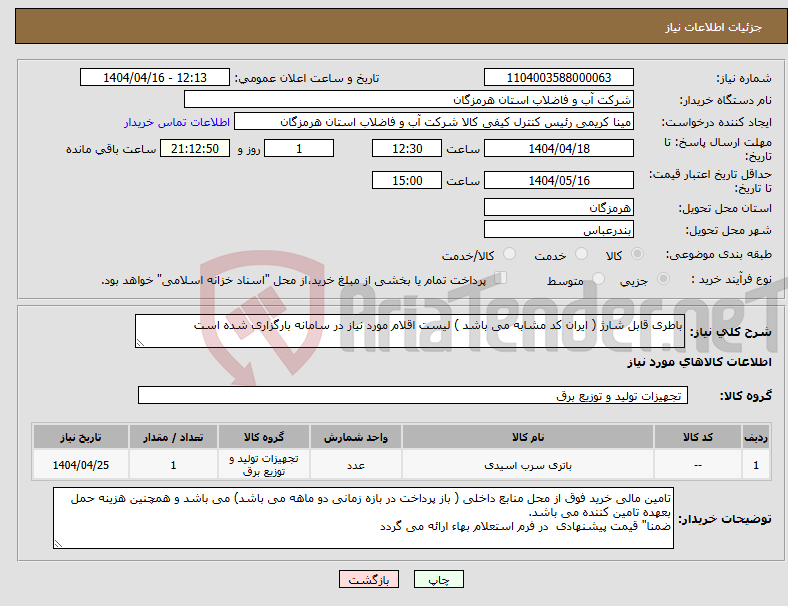The width and height of the screenshot is (788, 606).
Task: Select the خدمت radio button
Action: click(581, 254)
